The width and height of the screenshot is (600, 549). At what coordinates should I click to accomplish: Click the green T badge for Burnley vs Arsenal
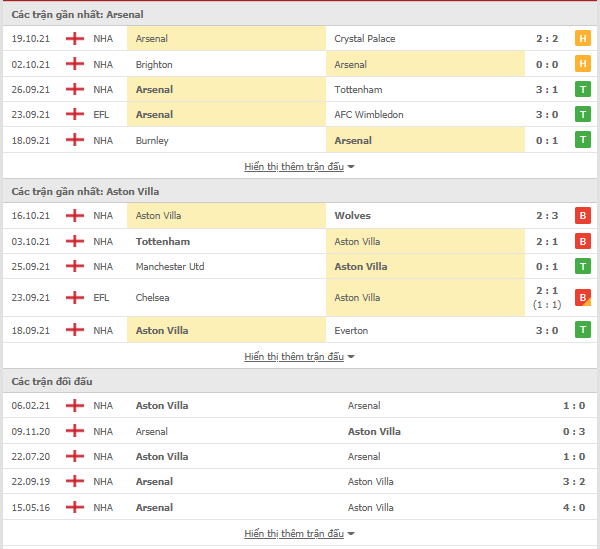click(x=582, y=140)
